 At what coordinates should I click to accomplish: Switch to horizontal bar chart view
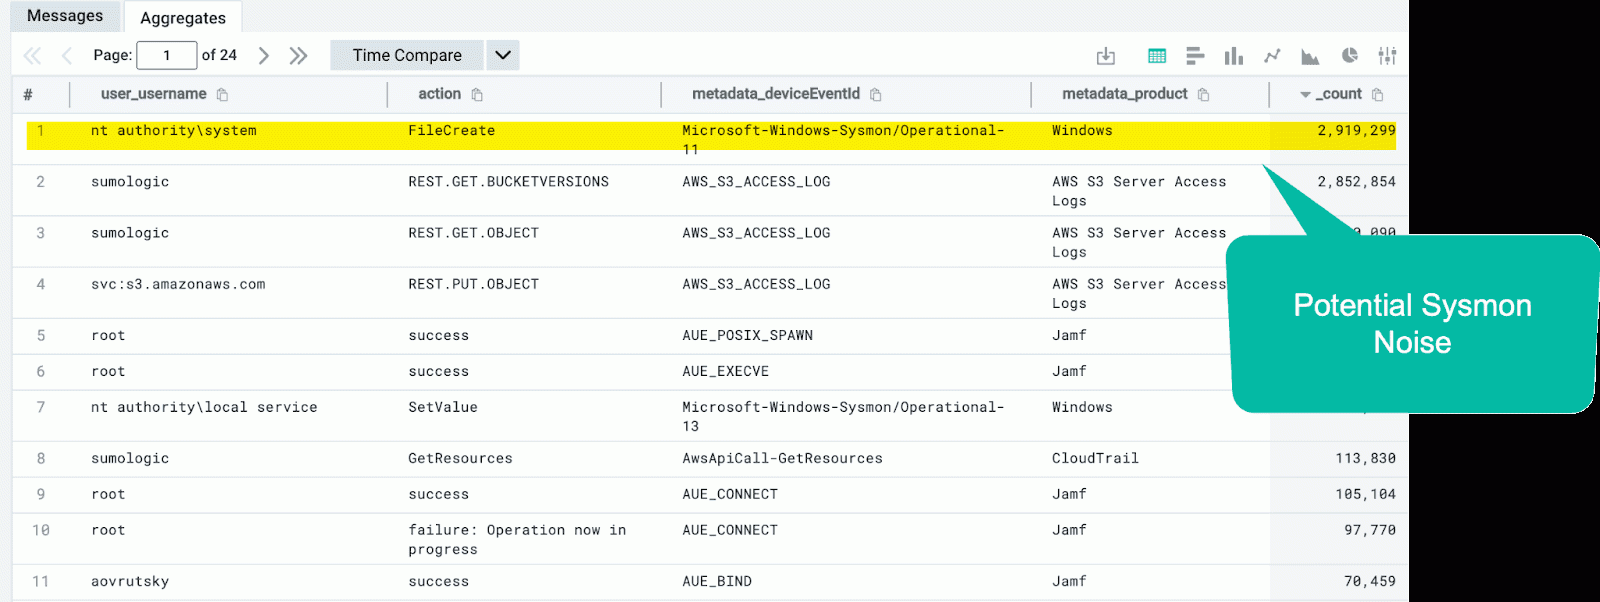coord(1195,56)
